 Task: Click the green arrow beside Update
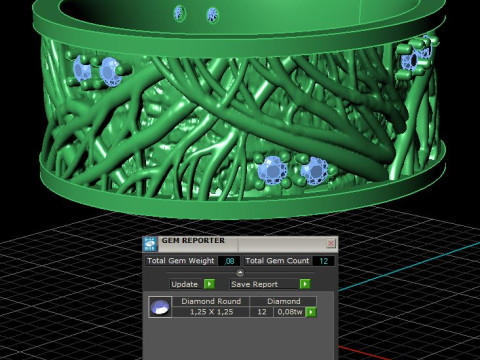(x=209, y=284)
